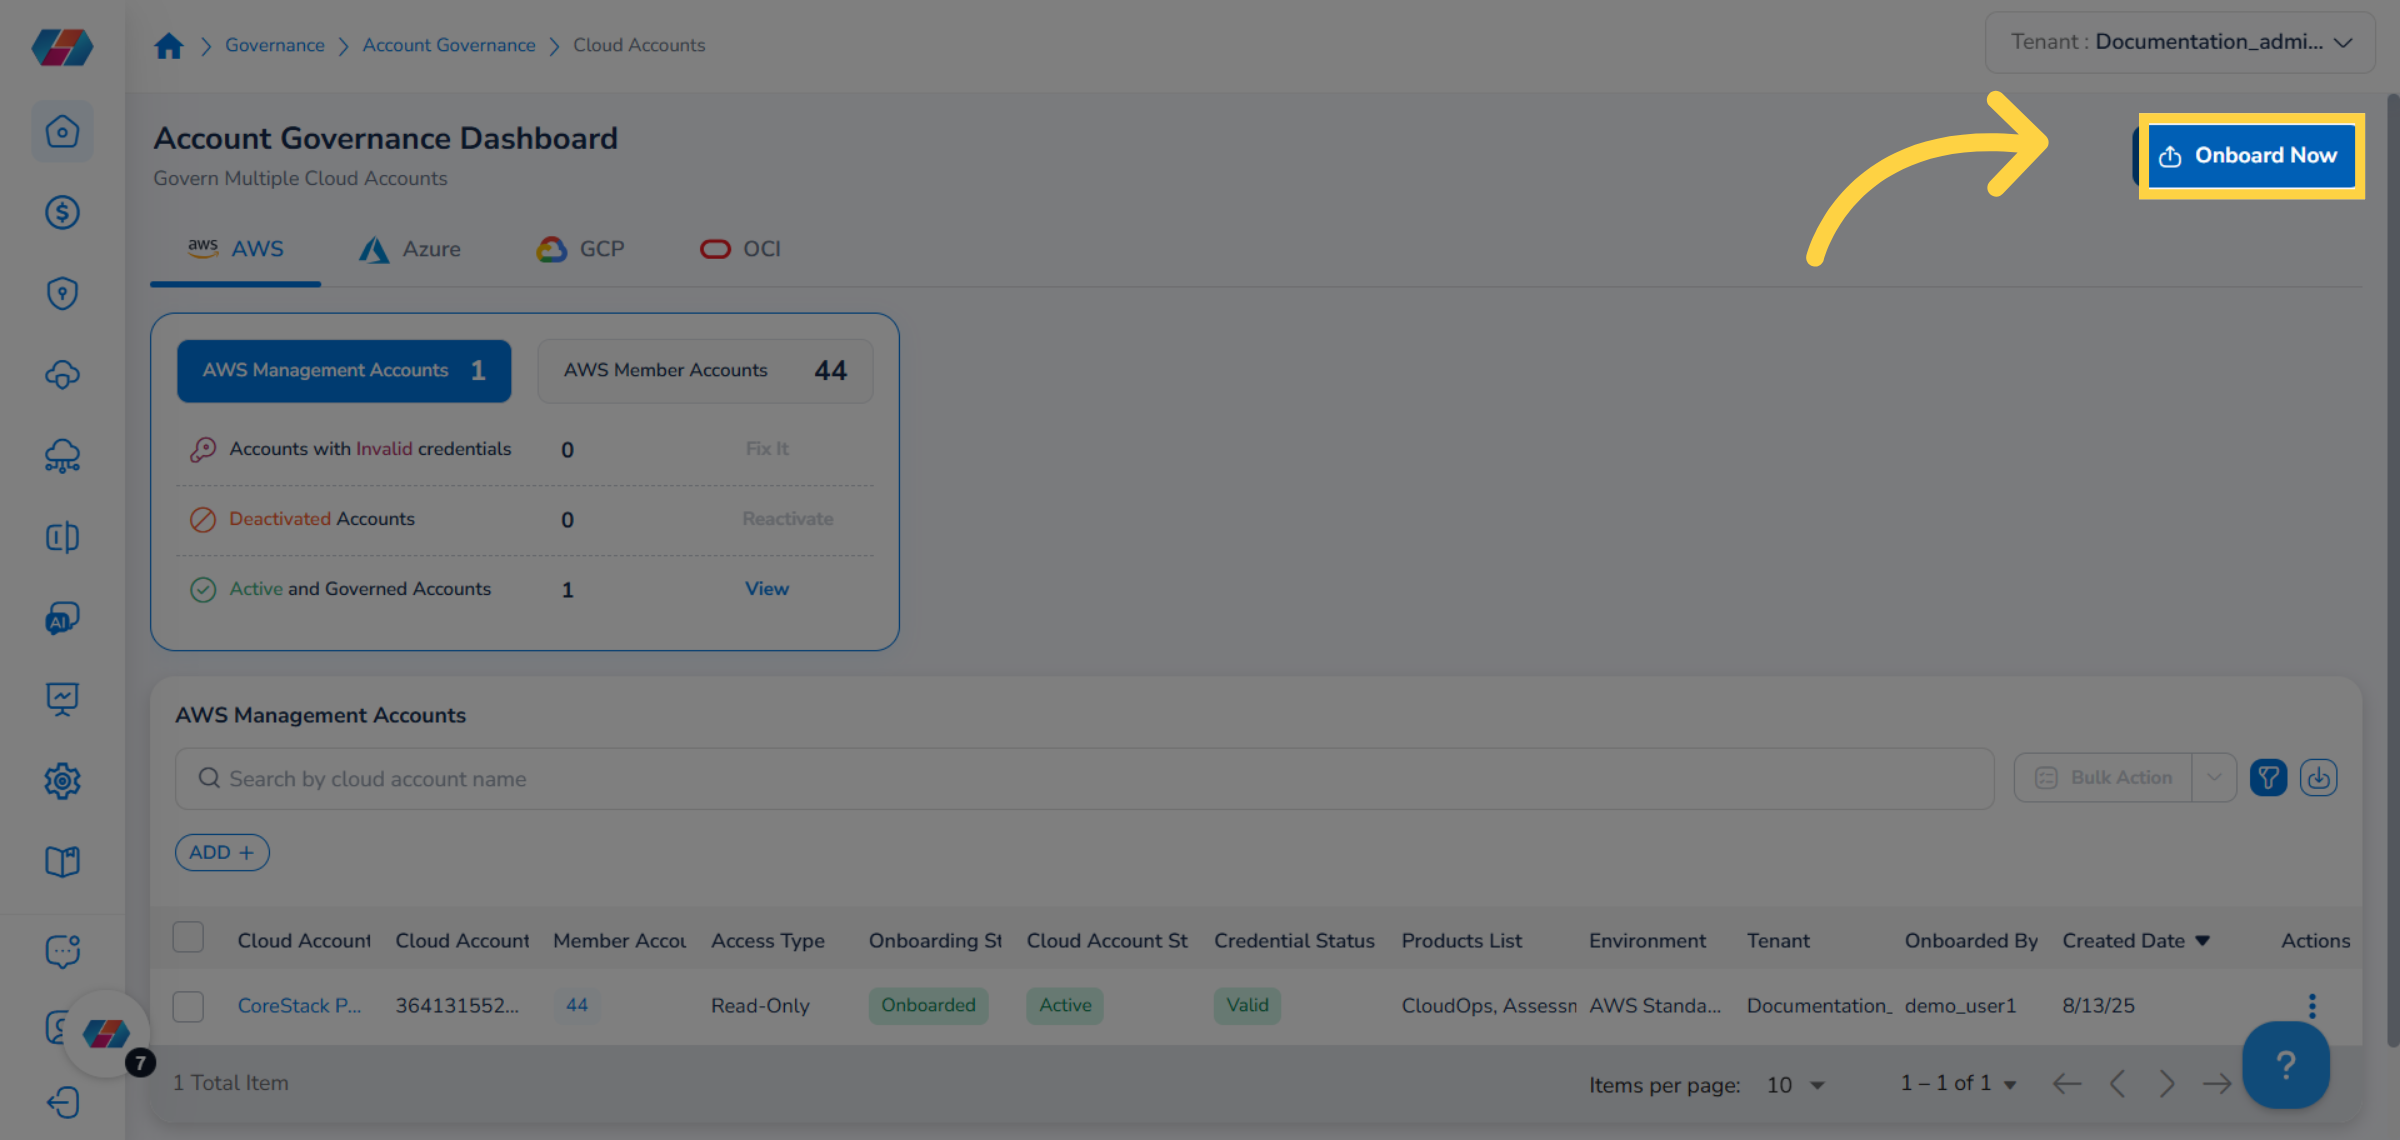Click the filter icon beside Bulk Action
This screenshot has width=2400, height=1140.
pyautogui.click(x=2268, y=778)
